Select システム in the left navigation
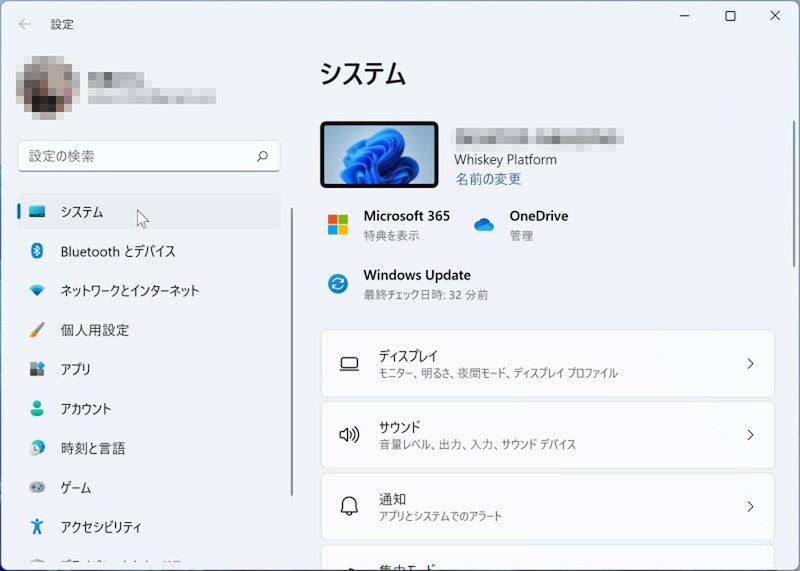This screenshot has width=800, height=571. pos(82,212)
